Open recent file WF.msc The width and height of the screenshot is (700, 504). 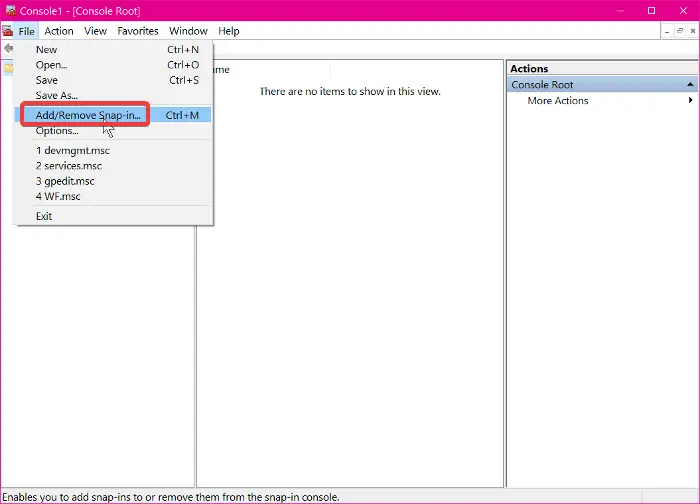click(114, 196)
